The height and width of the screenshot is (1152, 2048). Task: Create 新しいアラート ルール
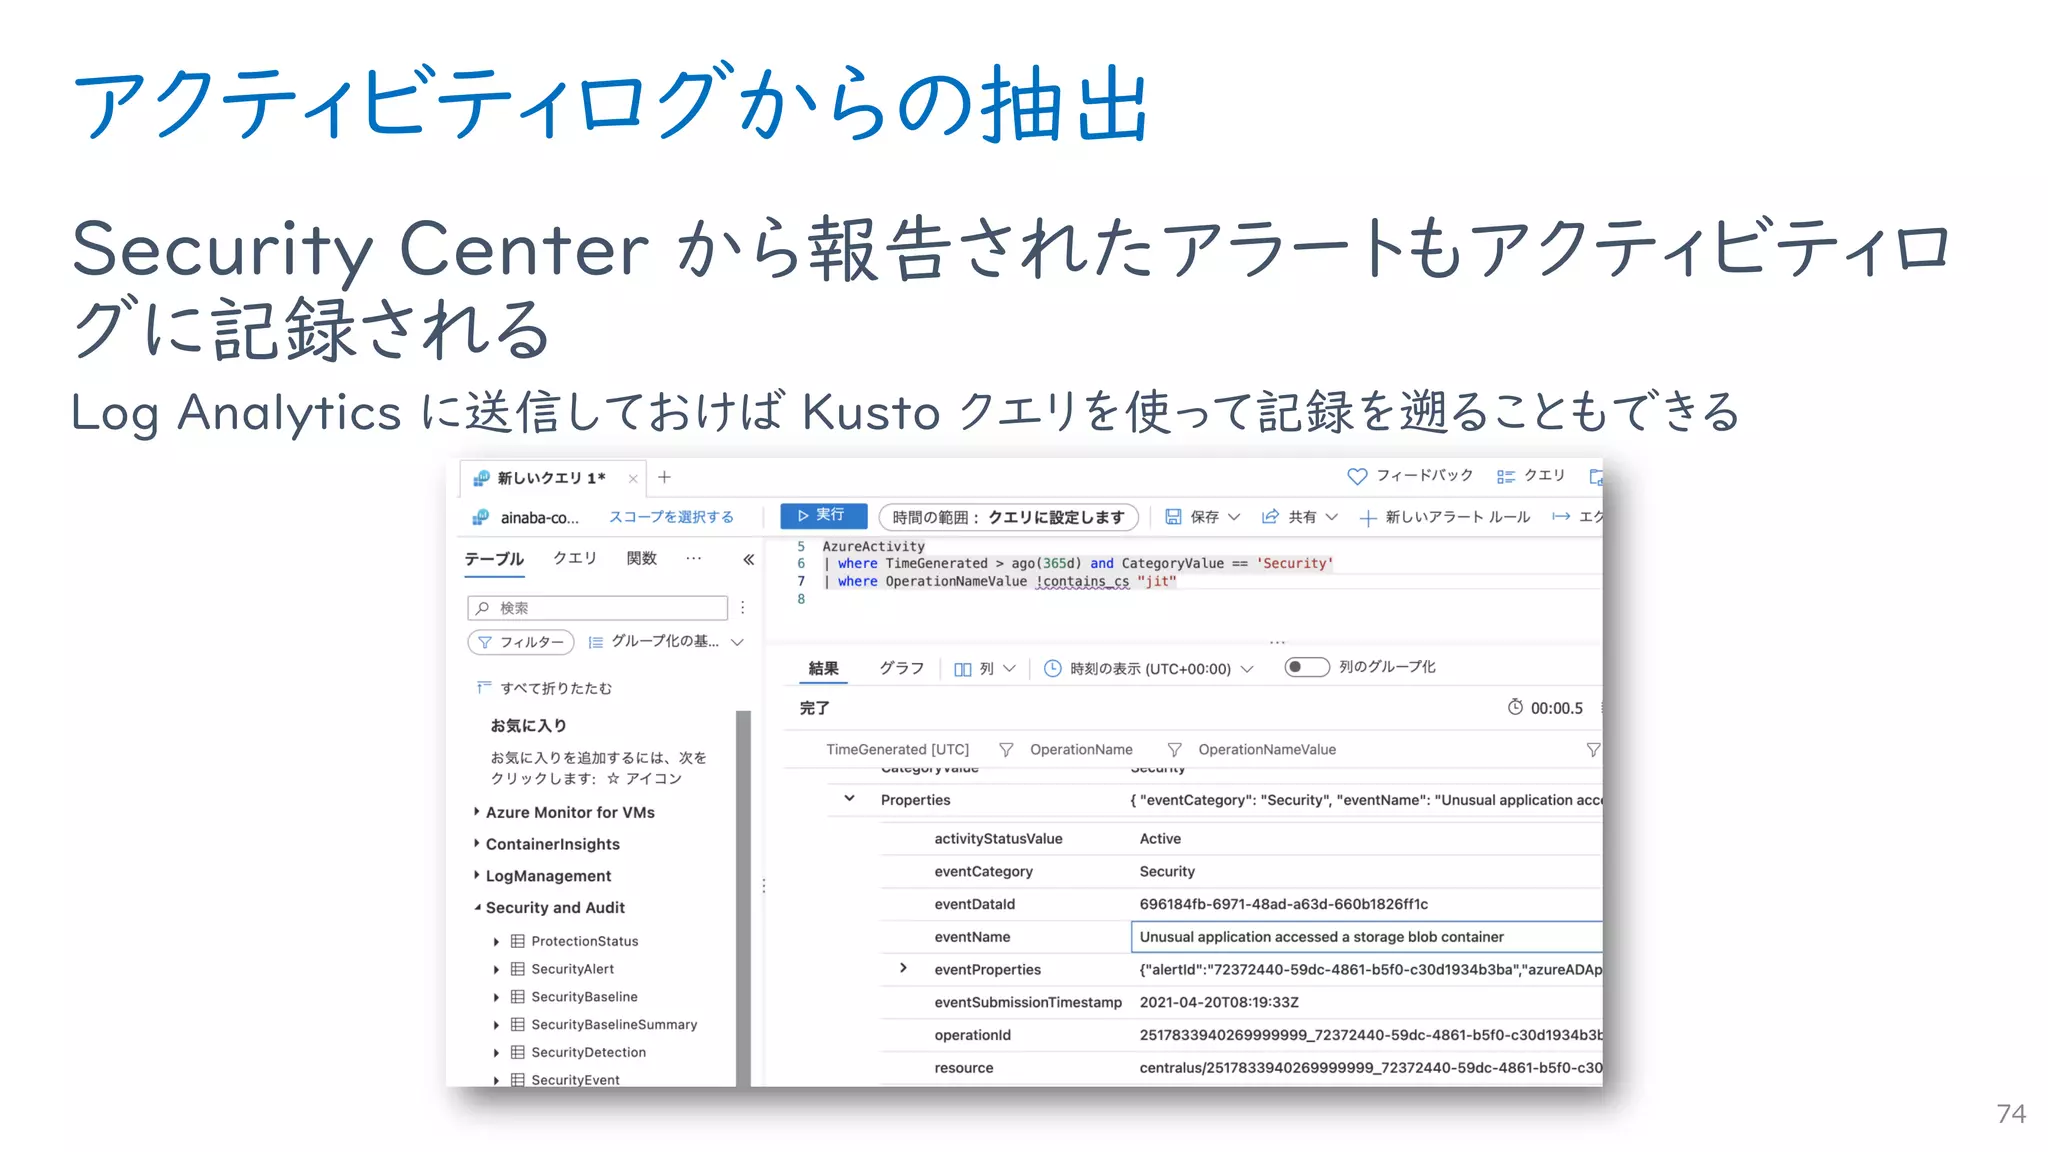[x=1445, y=517]
